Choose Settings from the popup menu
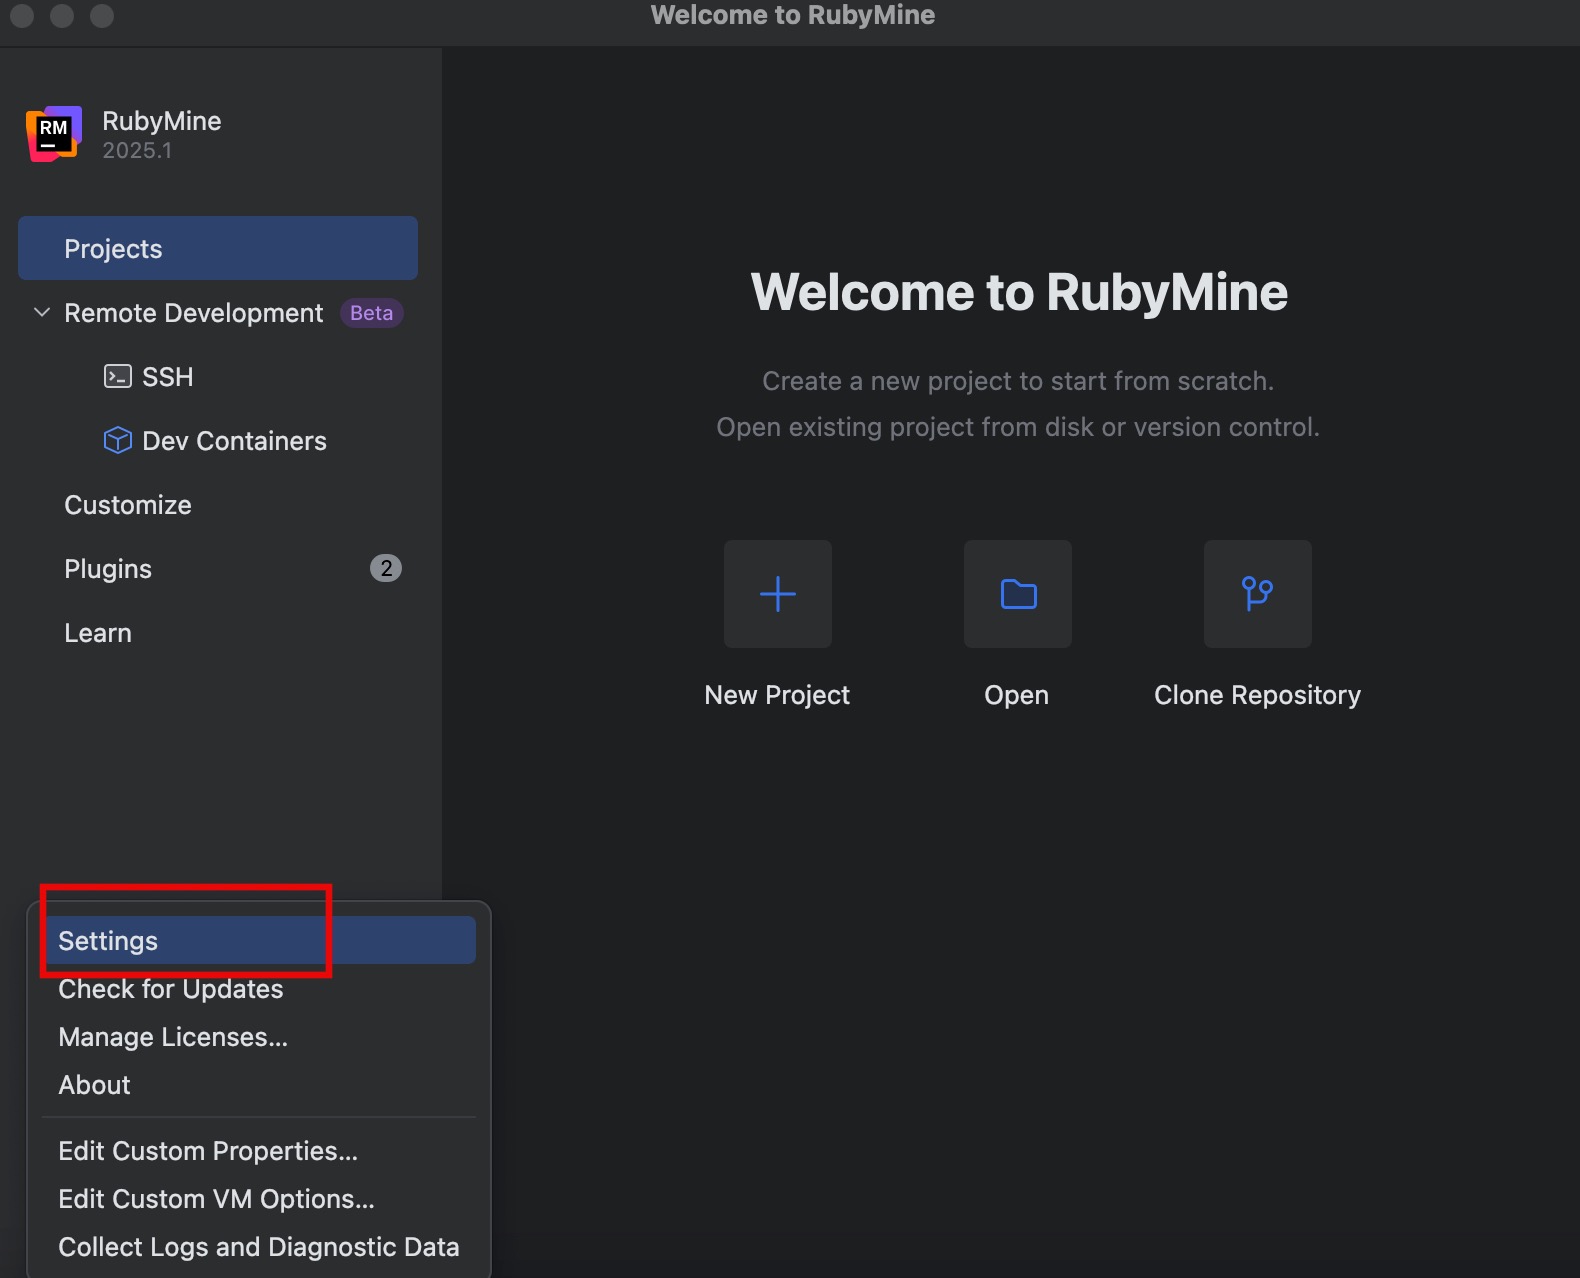Screen dimensions: 1580x1278 (108, 941)
